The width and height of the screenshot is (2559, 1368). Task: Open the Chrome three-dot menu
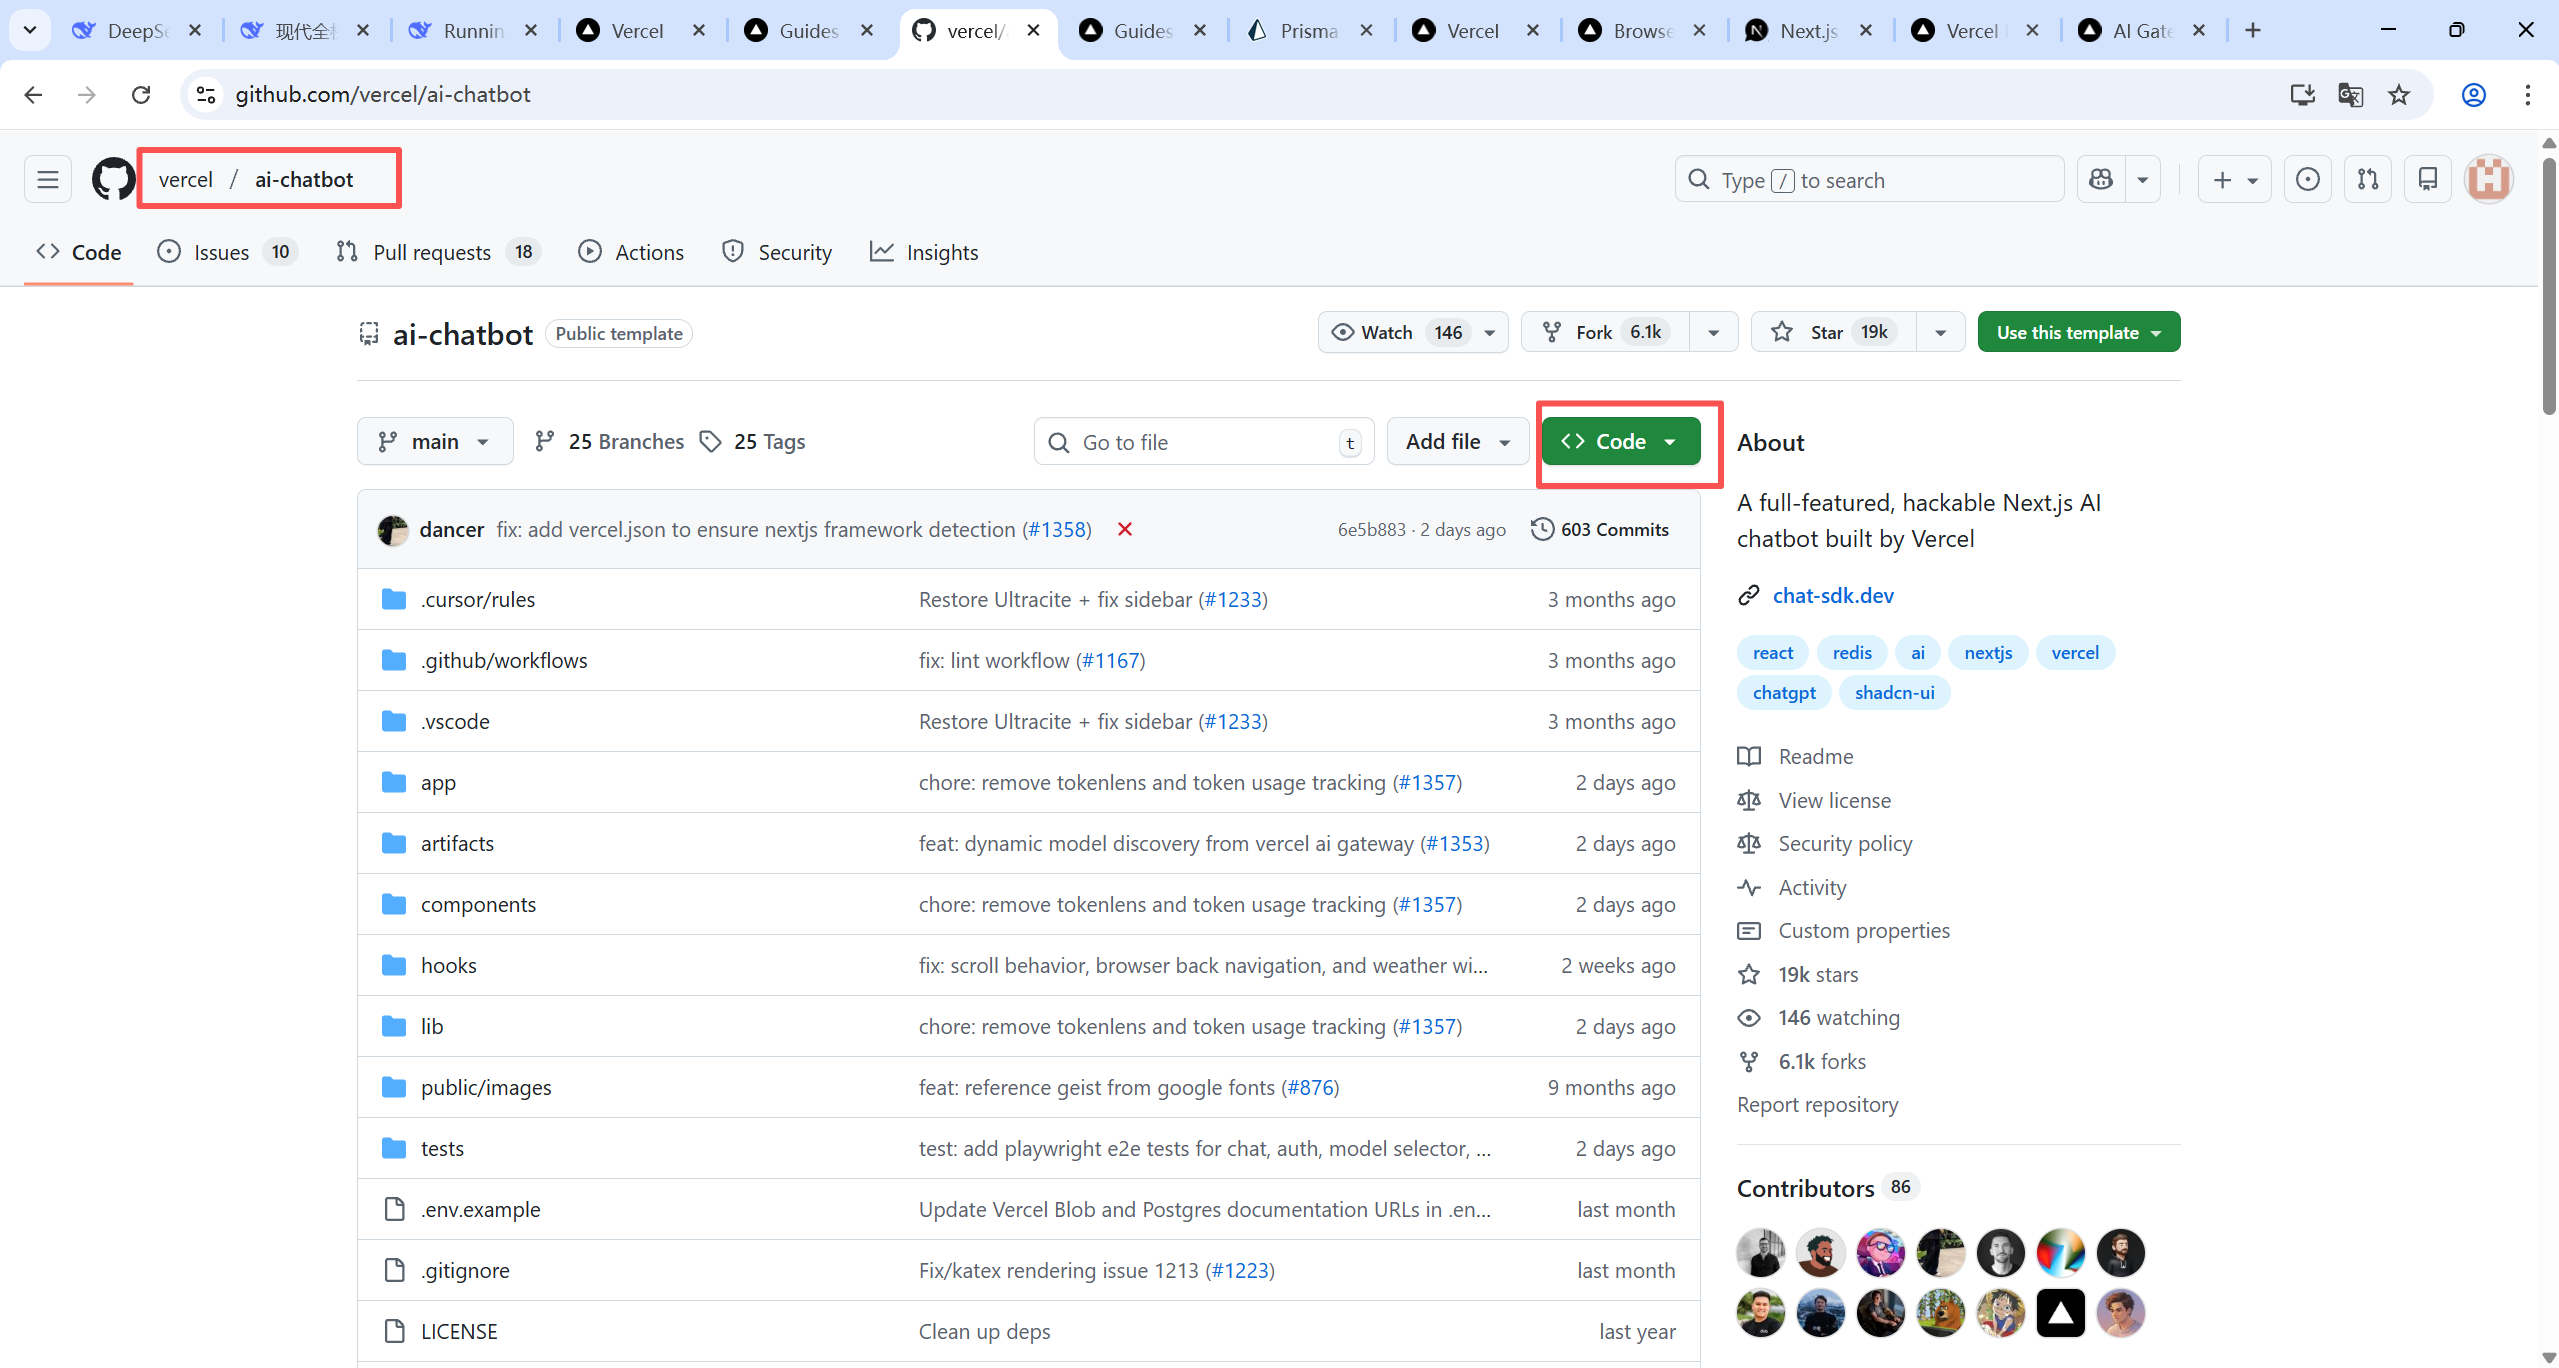tap(2528, 95)
